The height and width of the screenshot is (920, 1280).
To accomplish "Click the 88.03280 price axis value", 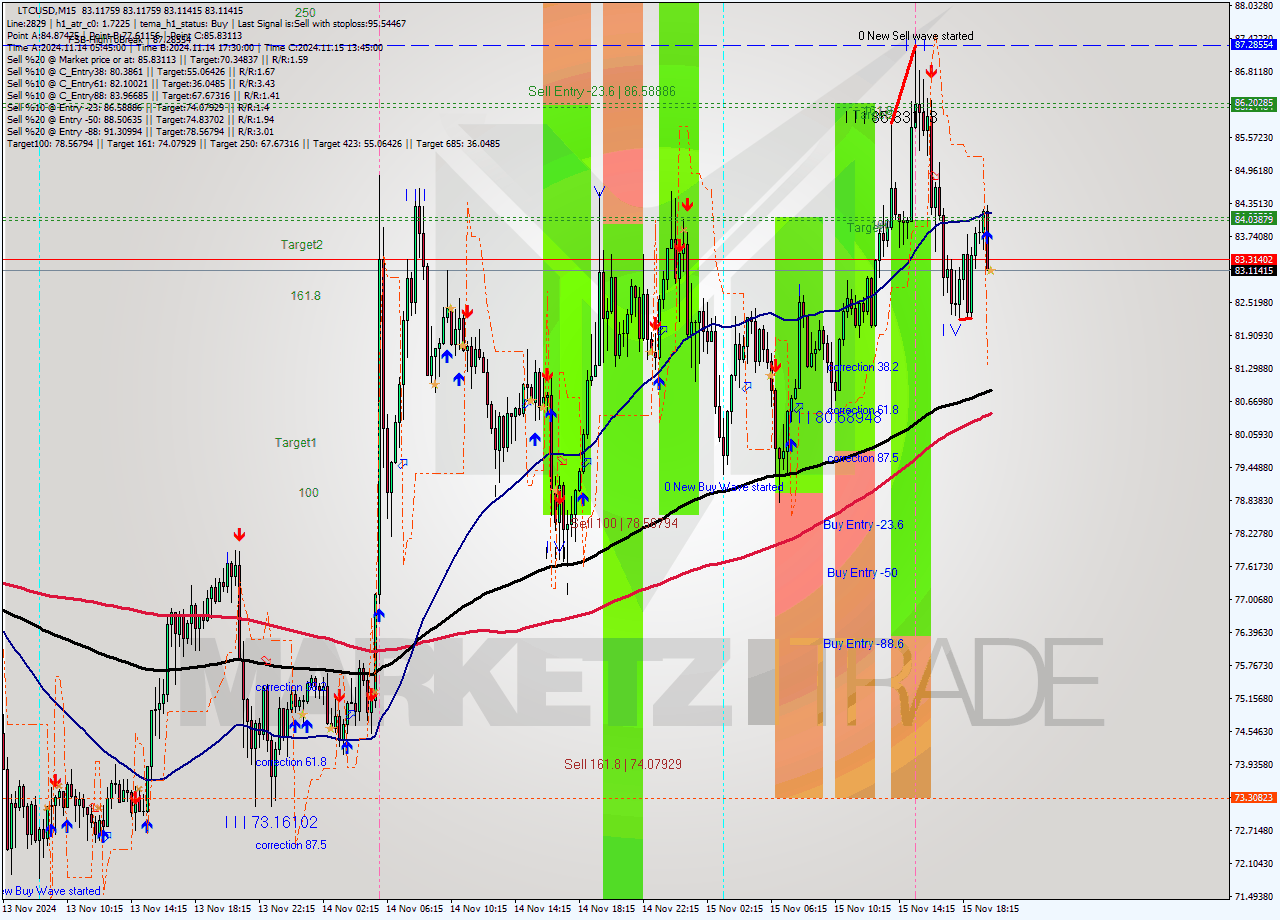I will tap(1254, 6).
